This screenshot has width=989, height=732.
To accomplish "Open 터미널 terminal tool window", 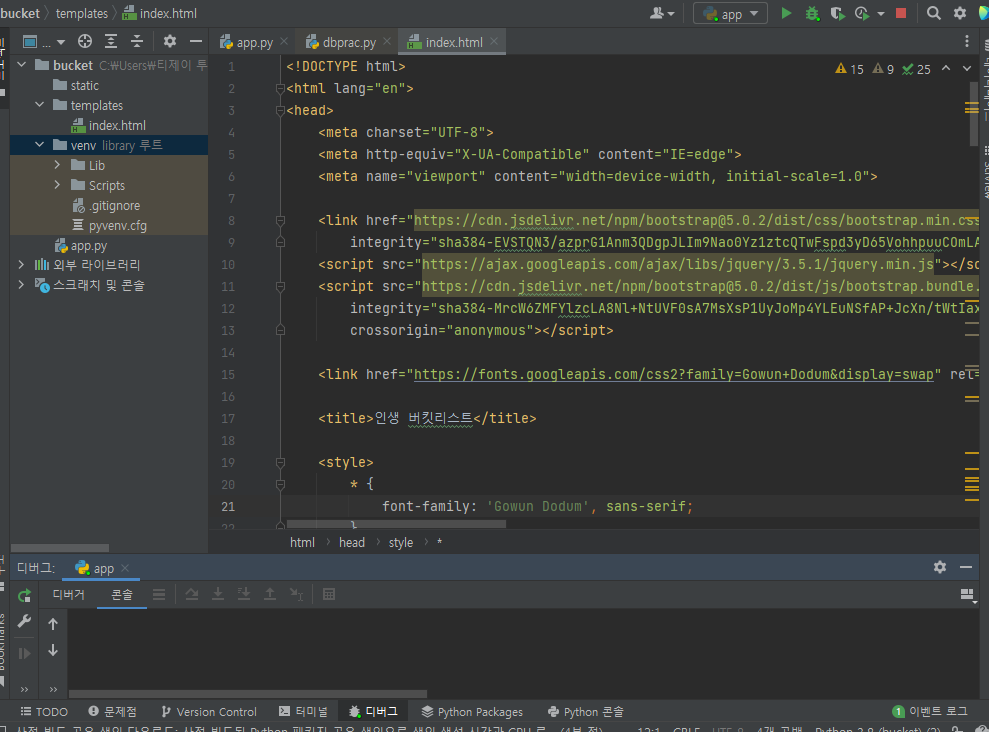I will point(303,711).
